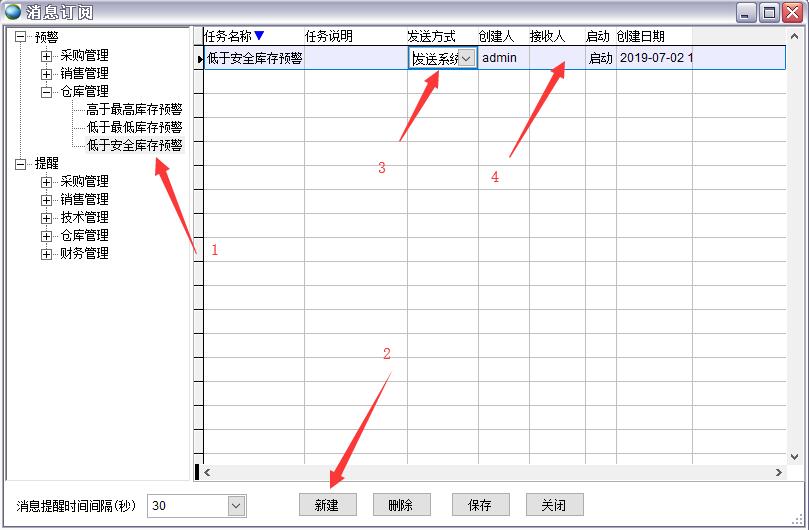Click the 创建日期 column header
Viewport: 809px width, 530px height.
[x=640, y=36]
